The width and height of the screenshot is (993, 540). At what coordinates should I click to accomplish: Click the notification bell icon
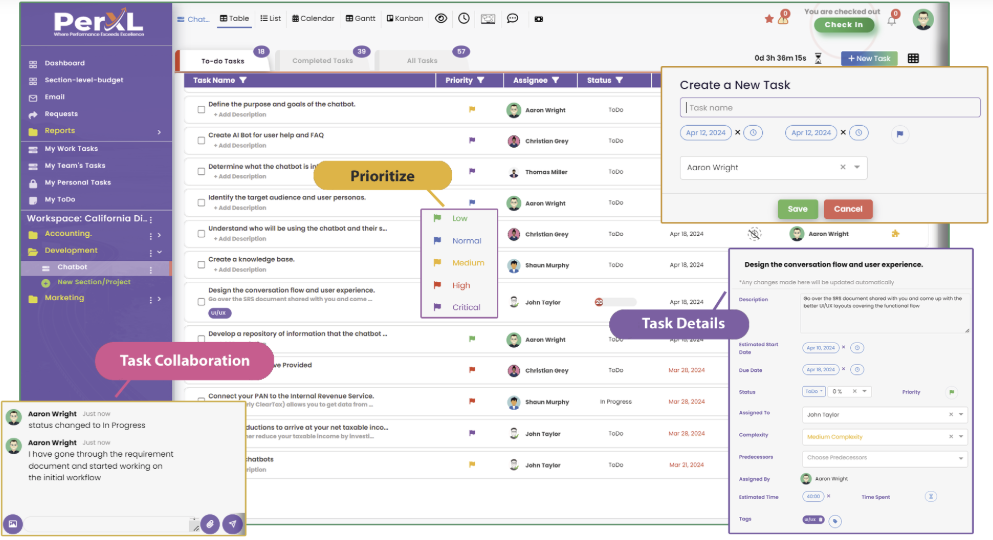click(x=891, y=19)
